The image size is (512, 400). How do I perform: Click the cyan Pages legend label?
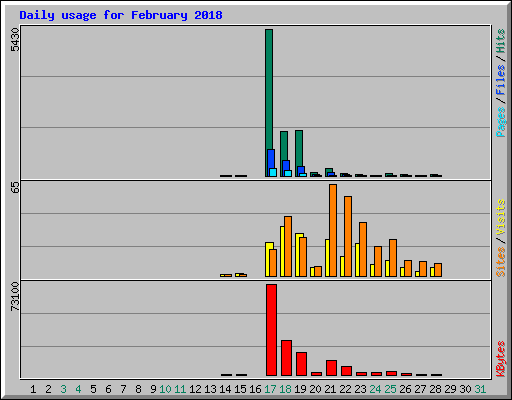coord(500,122)
